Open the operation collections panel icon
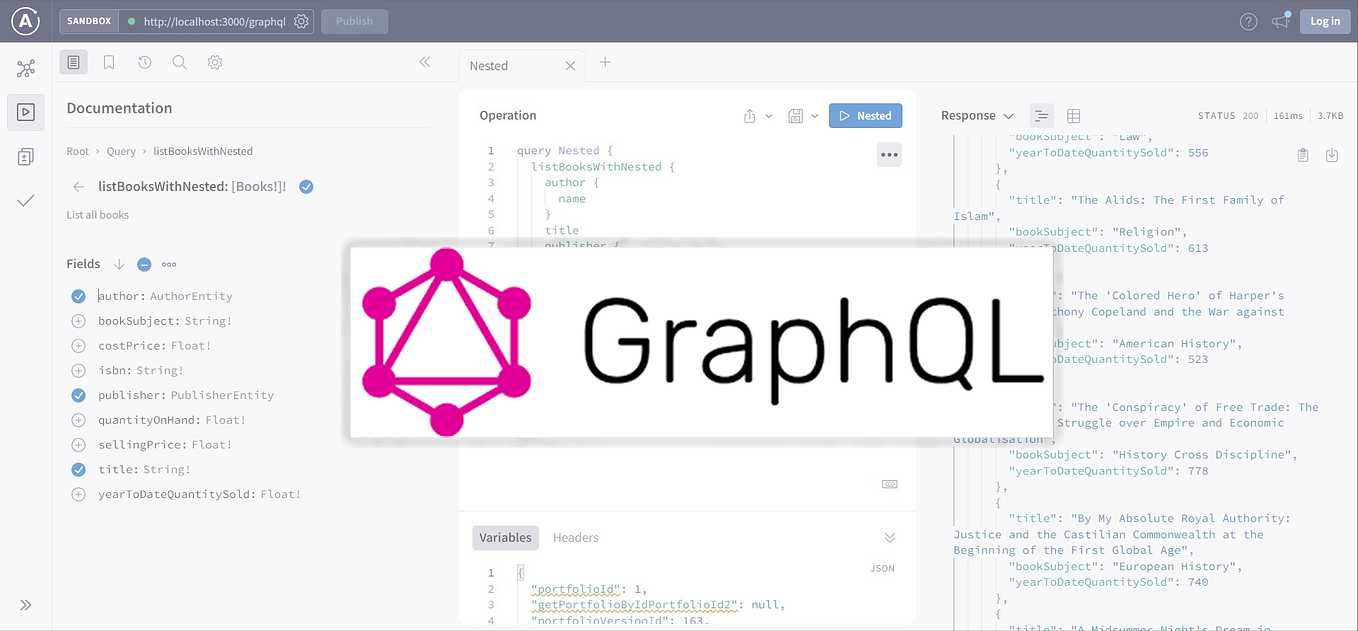Viewport: 1358px width, 631px height. pyautogui.click(x=26, y=156)
